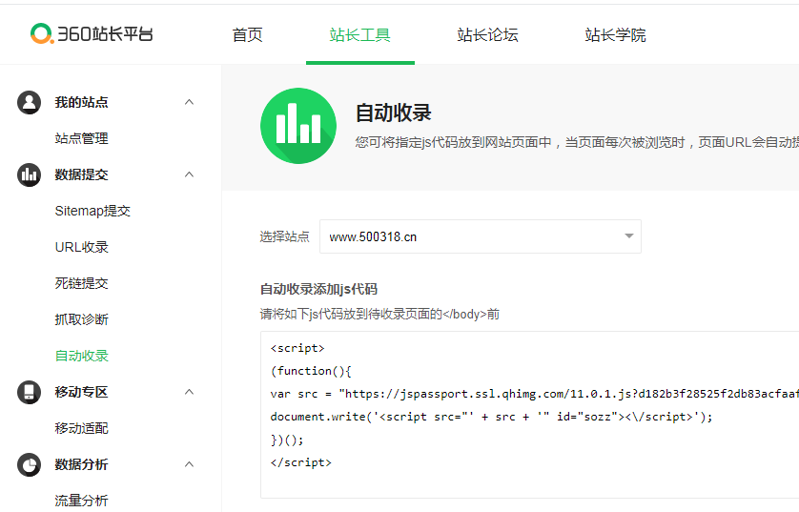Open URL收录 in the sidebar

pyautogui.click(x=82, y=247)
